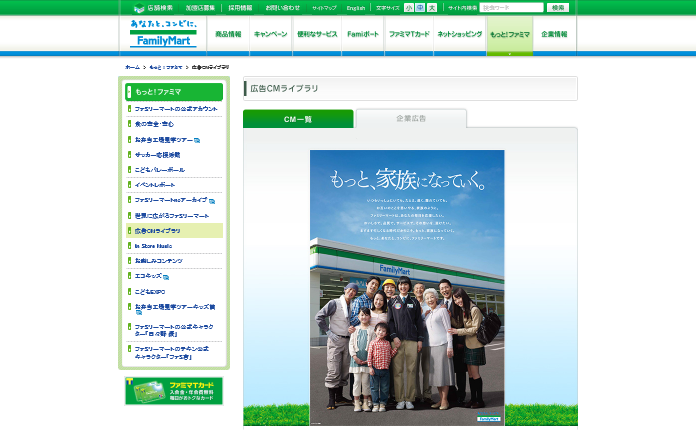Screen dimensions: 696x430
Task: Select medium font size 中
Action: tap(420, 8)
